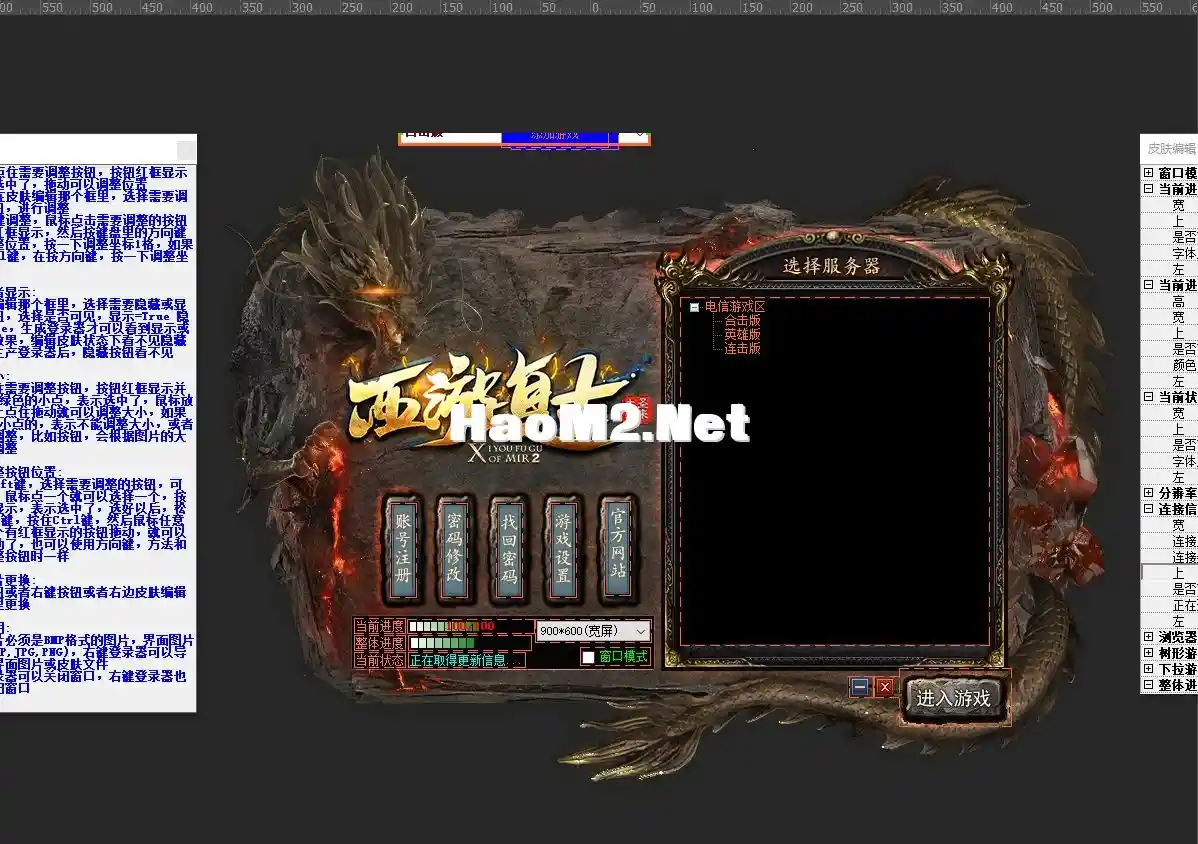Viewport: 1198px width, 844px height.
Task: Open the 密码修改 change password button
Action: [455, 549]
